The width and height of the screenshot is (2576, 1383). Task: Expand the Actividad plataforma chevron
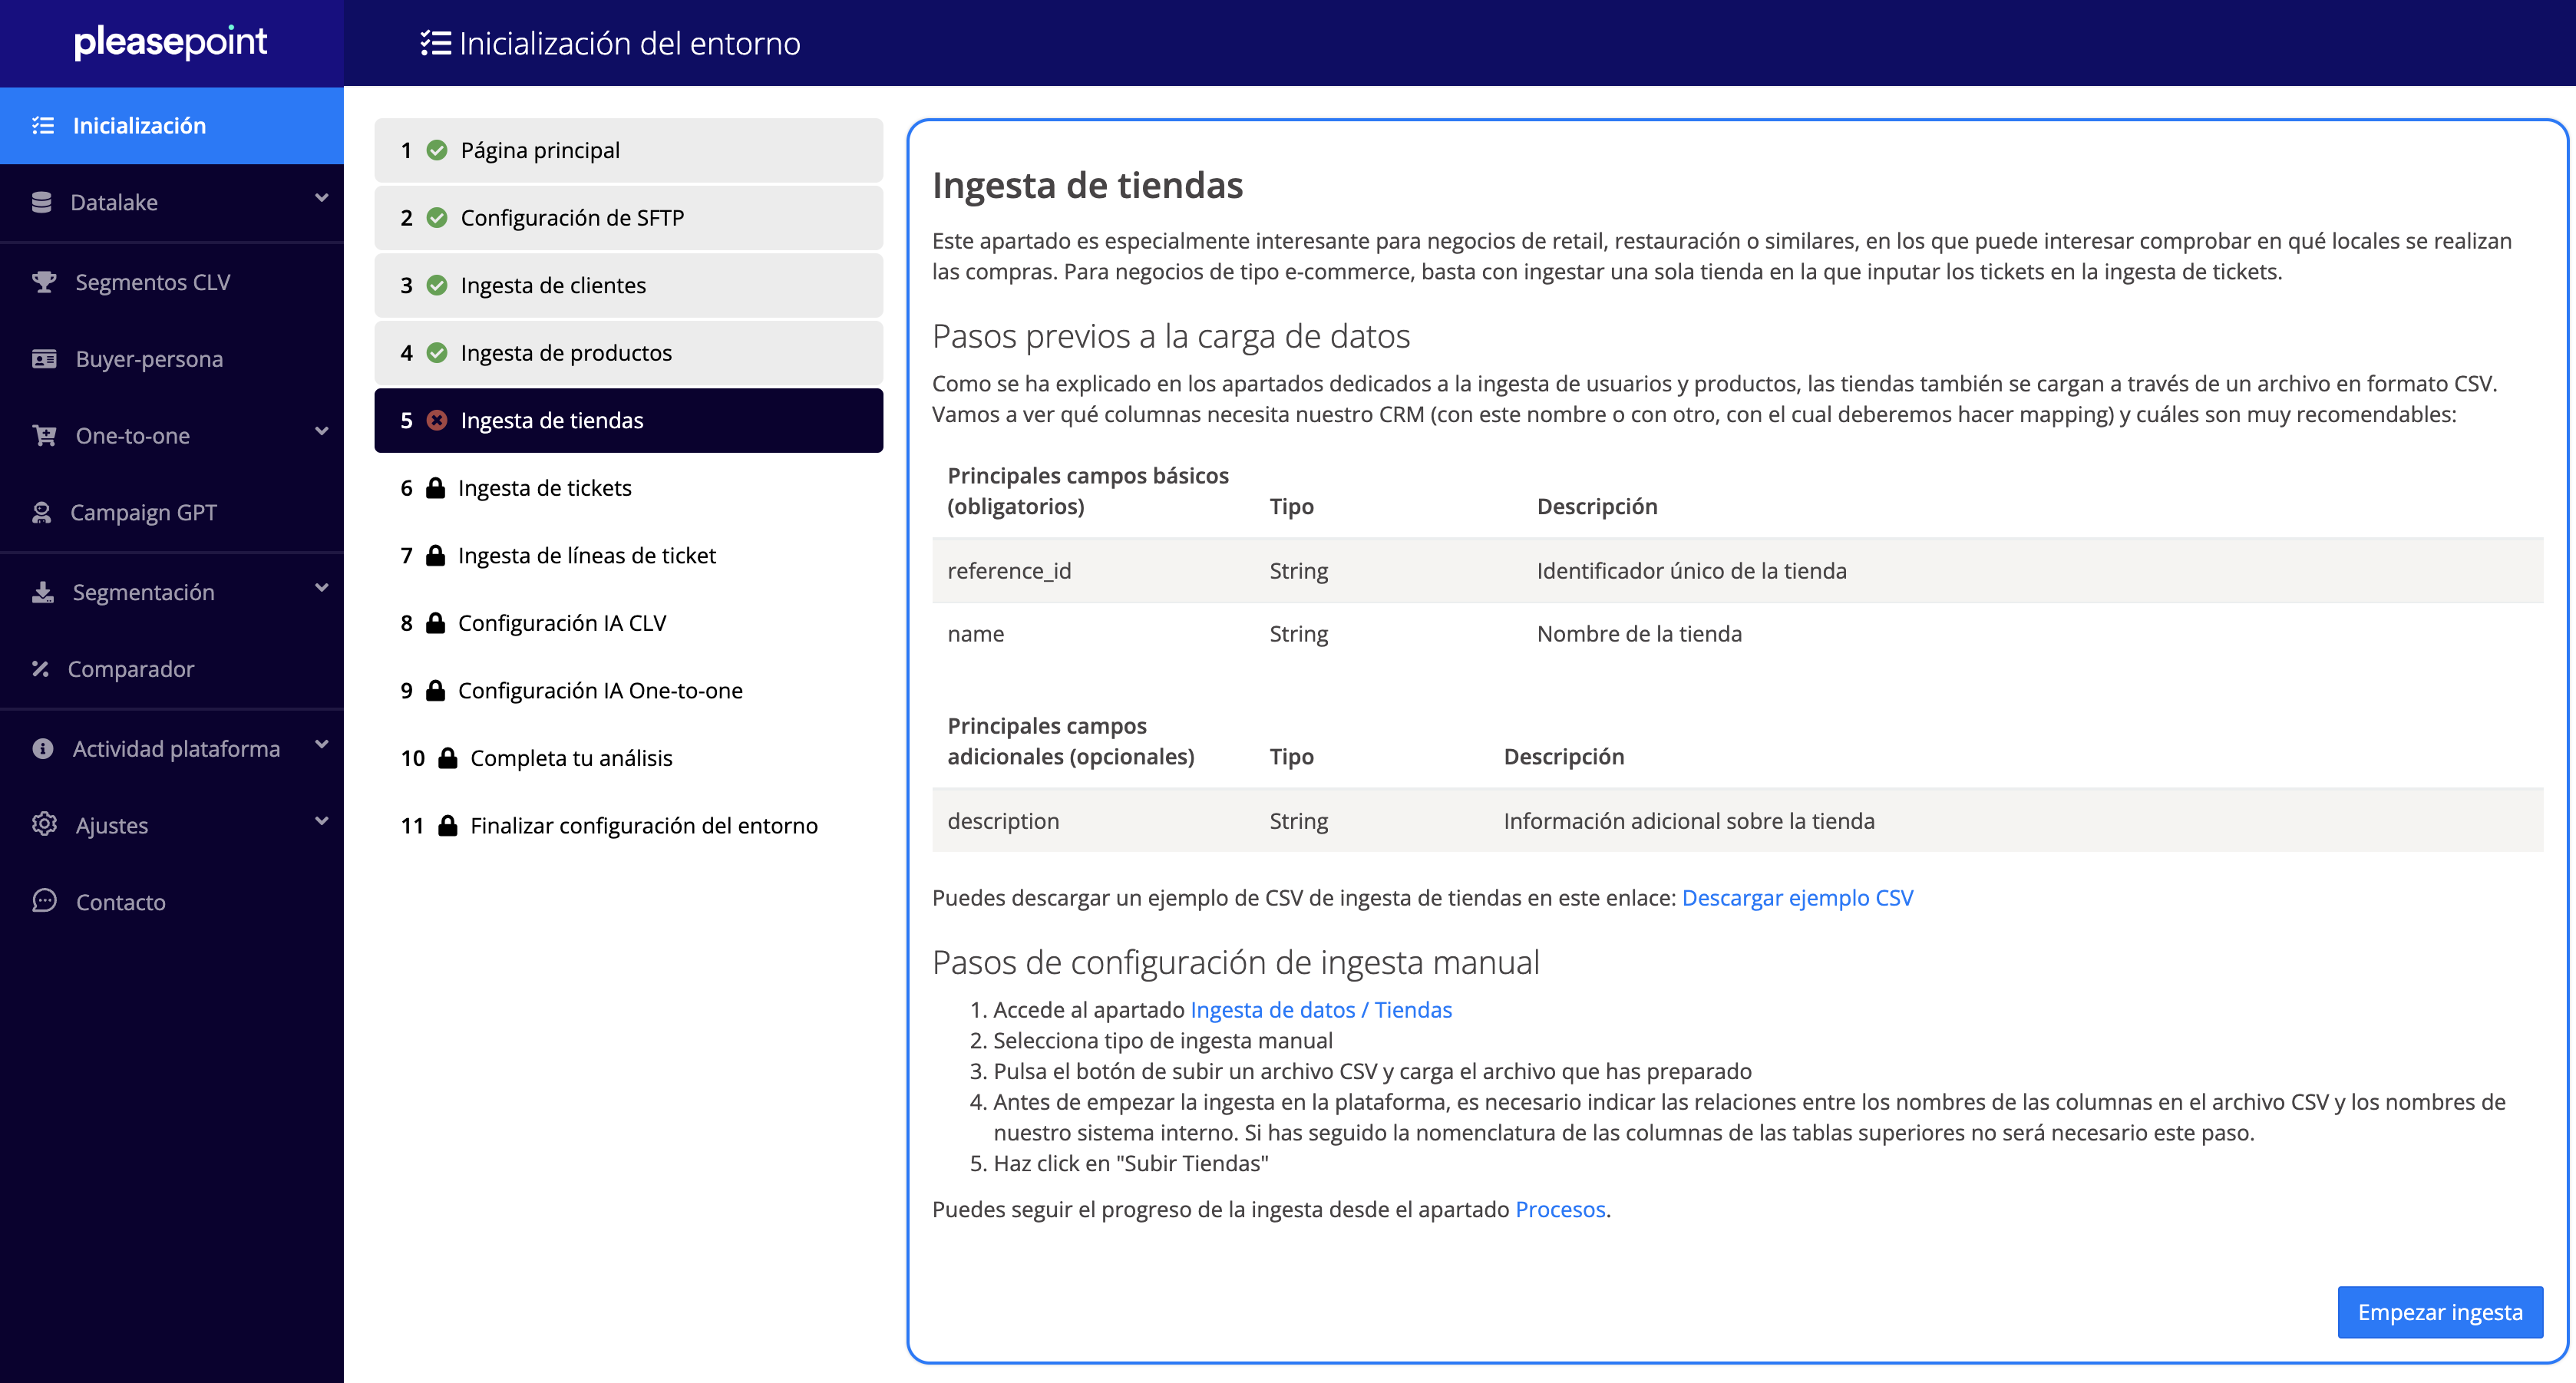click(x=321, y=745)
